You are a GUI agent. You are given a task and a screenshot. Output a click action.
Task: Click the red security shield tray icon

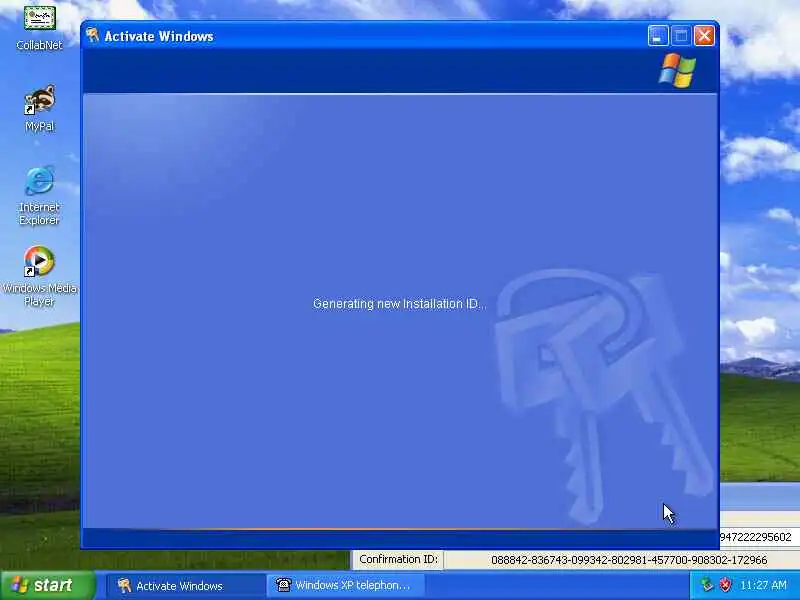[x=725, y=585]
